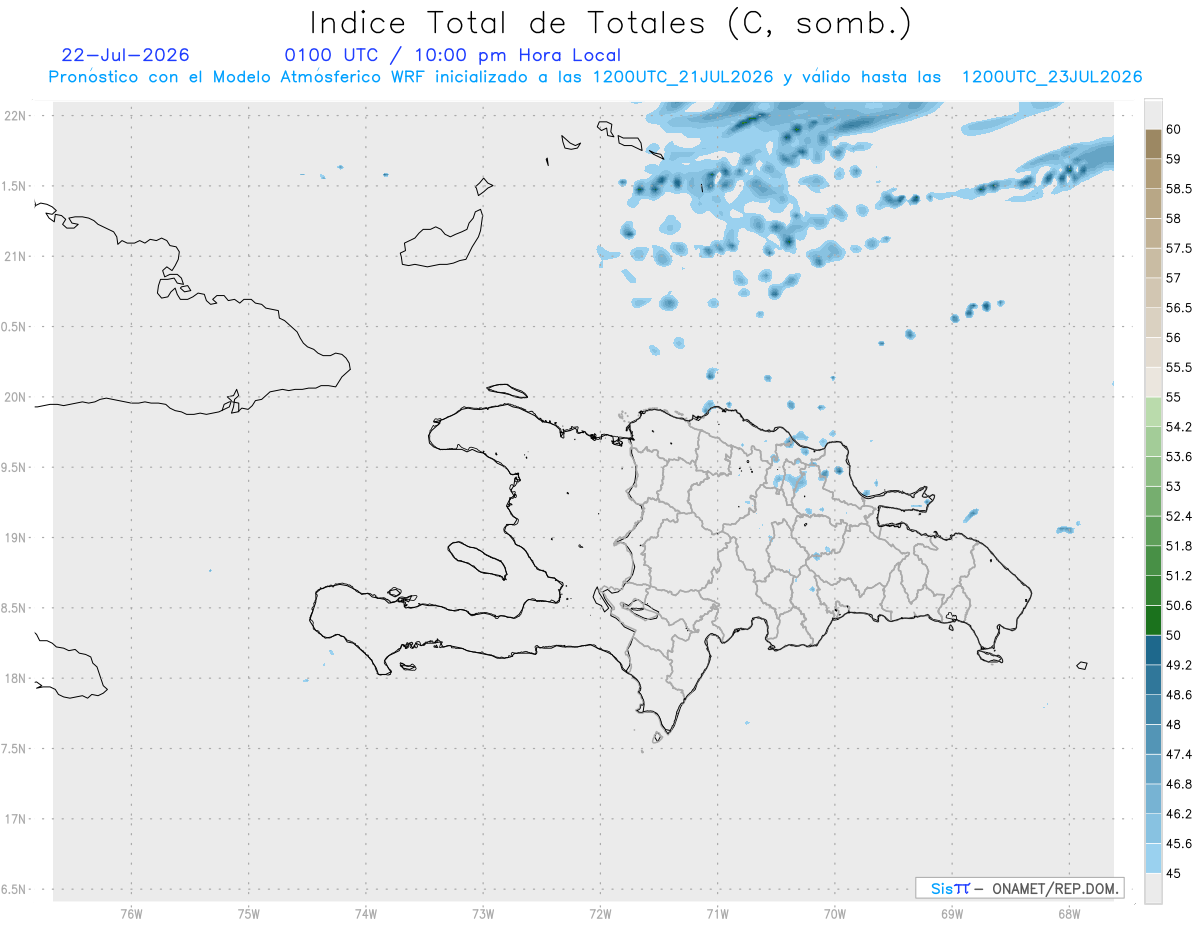Image resolution: width=1200 pixels, height=927 pixels.
Task: Click the latitude label "9.5N"
Action: [15, 468]
